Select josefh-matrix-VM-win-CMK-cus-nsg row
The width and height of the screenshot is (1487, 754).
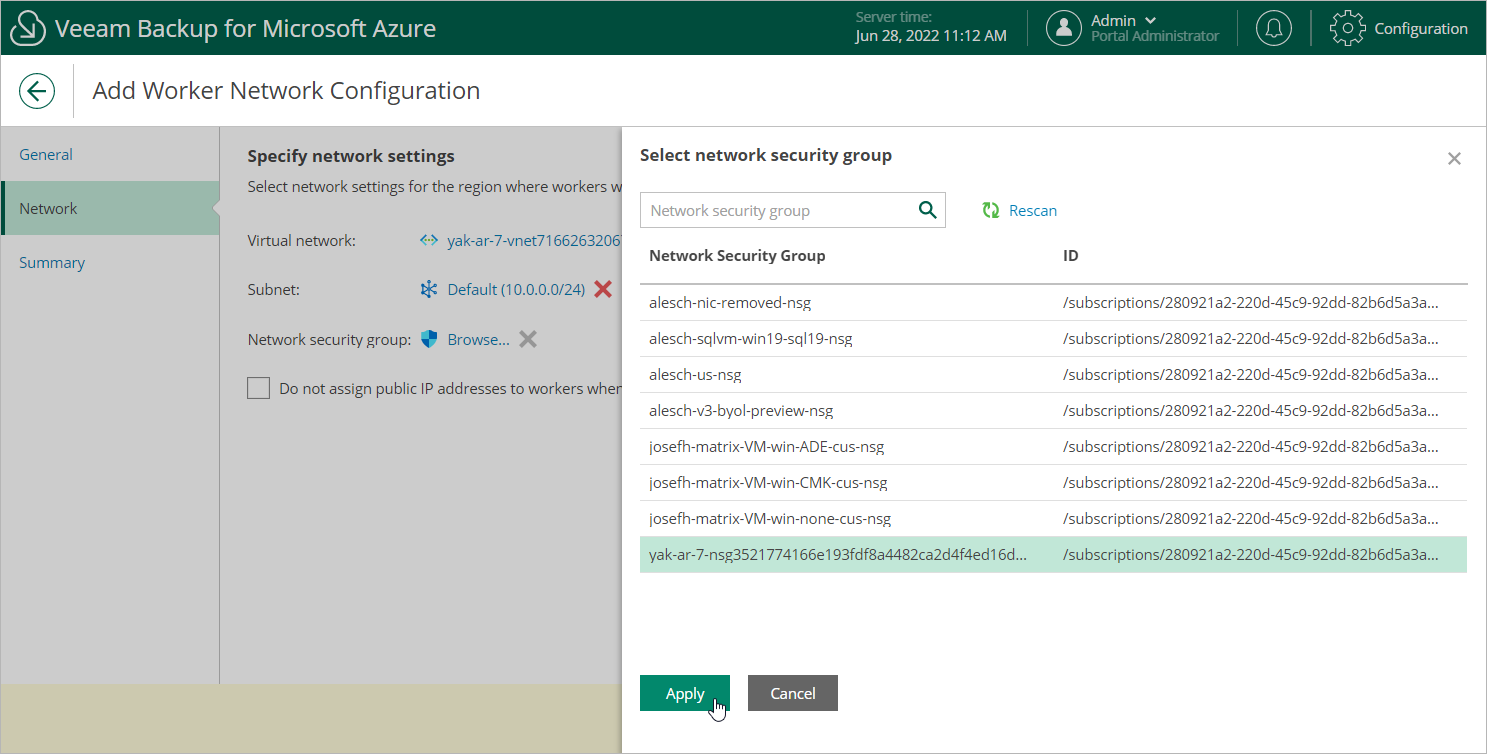tap(768, 483)
